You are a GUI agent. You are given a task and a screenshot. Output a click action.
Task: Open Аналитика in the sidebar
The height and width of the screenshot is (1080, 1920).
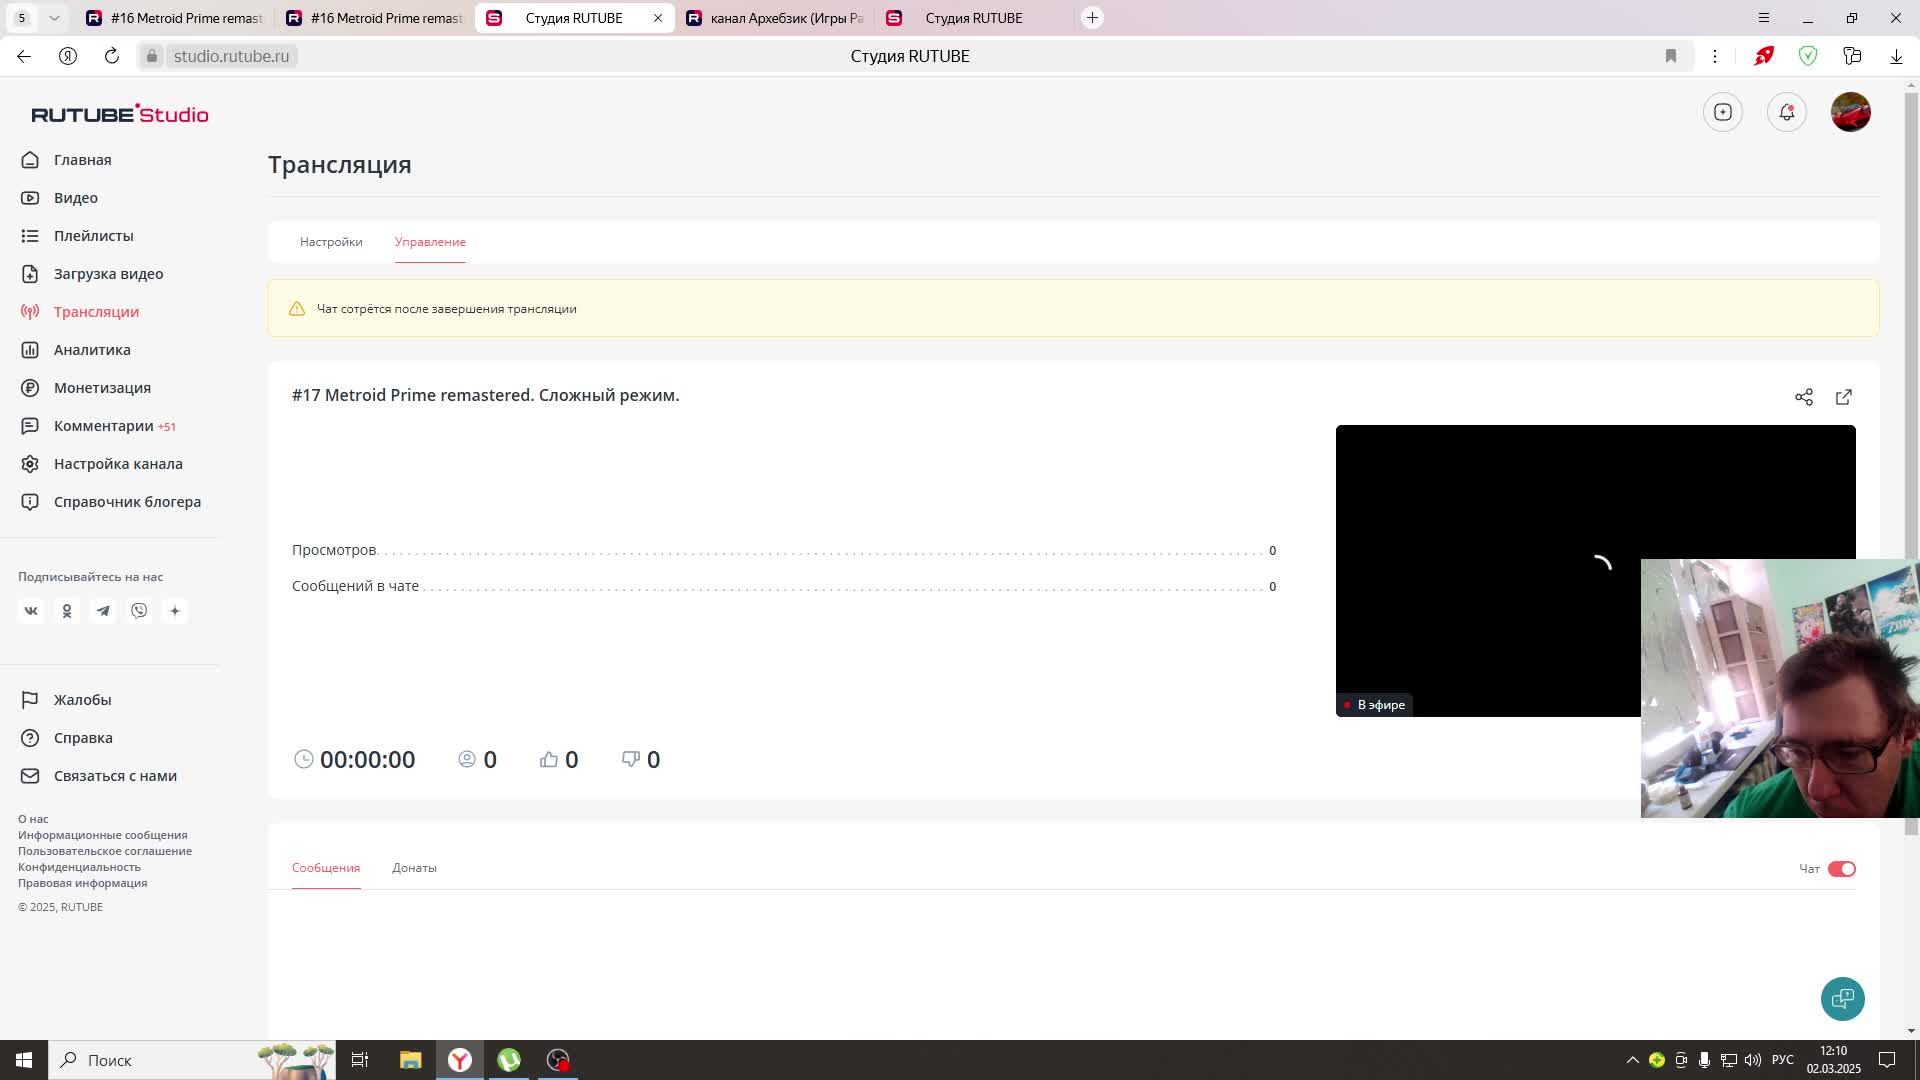pos(92,350)
